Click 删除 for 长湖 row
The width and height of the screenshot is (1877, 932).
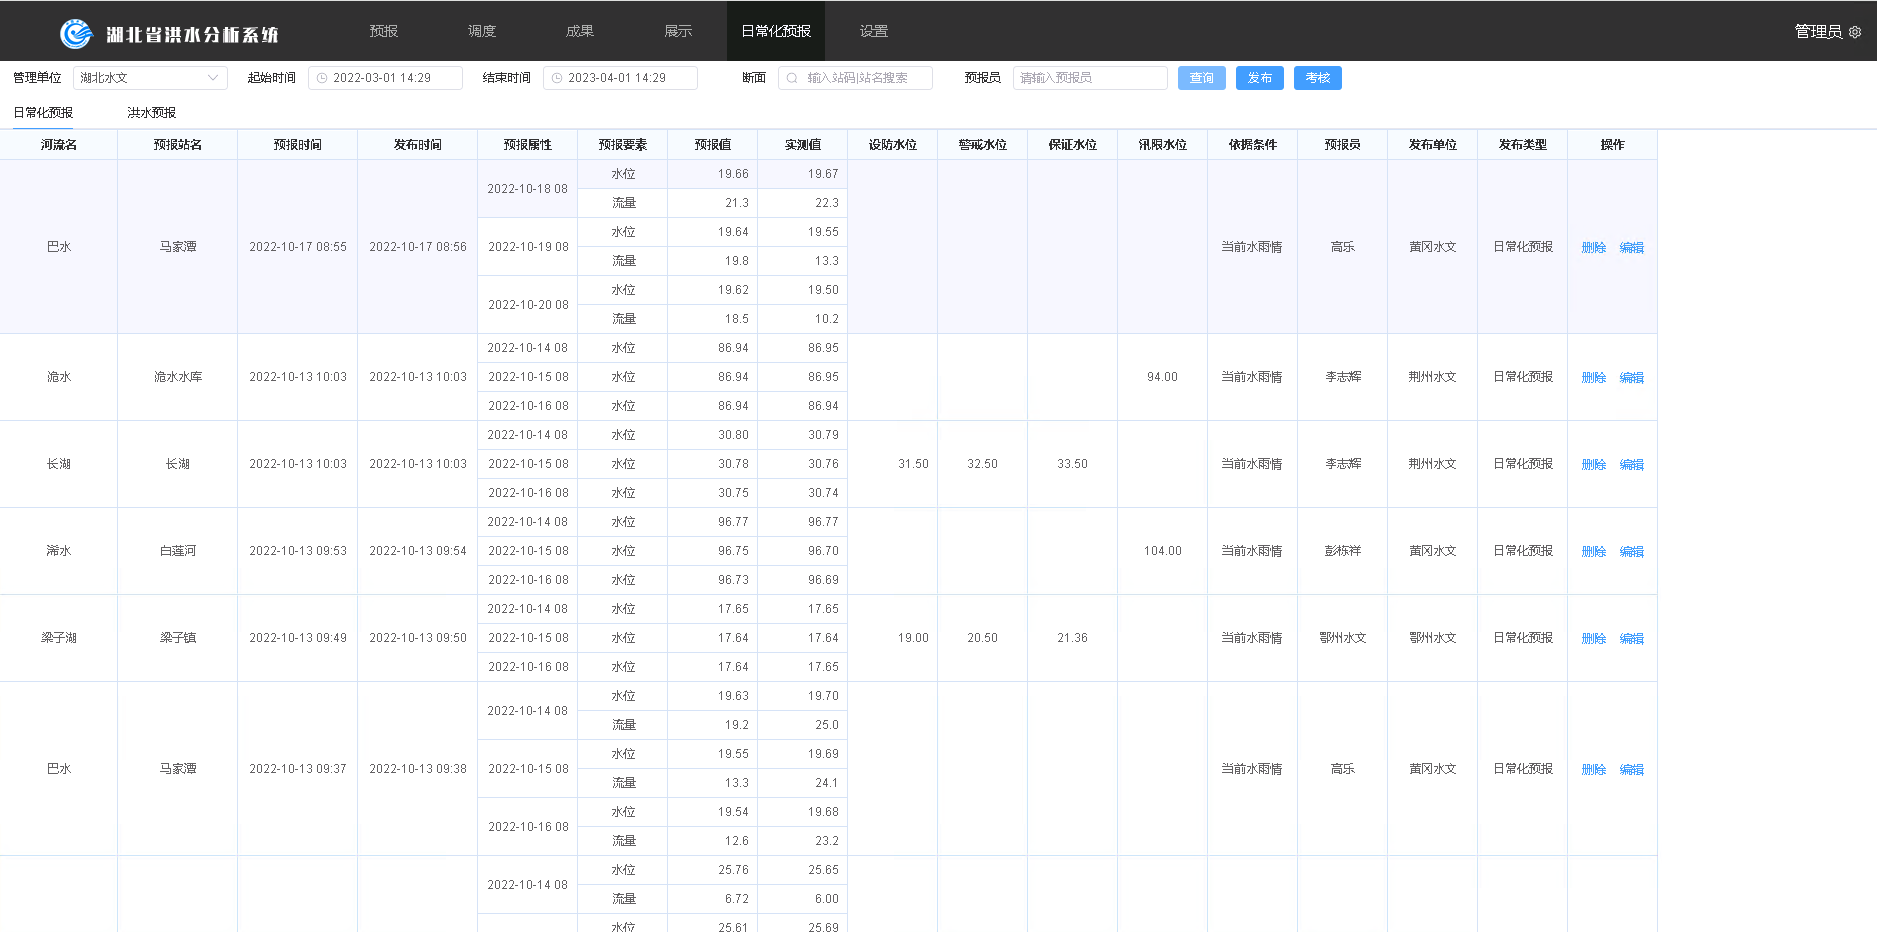1594,465
